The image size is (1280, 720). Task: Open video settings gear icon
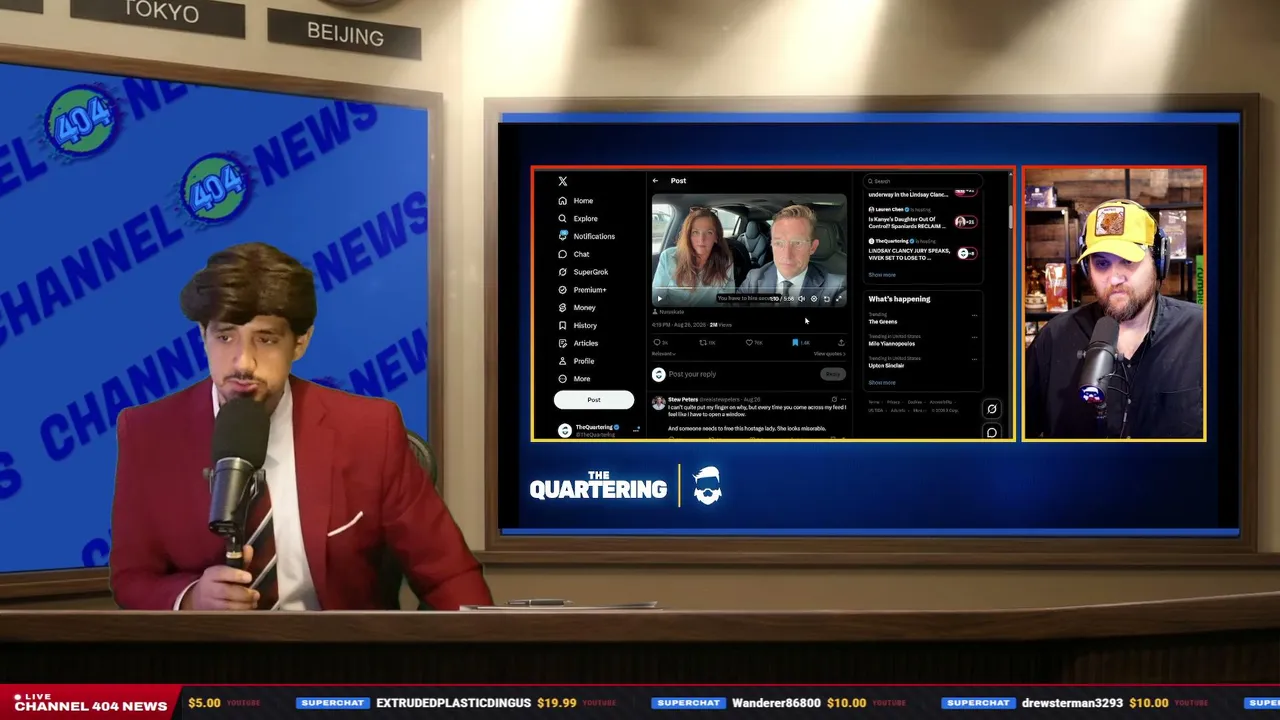[x=814, y=299]
